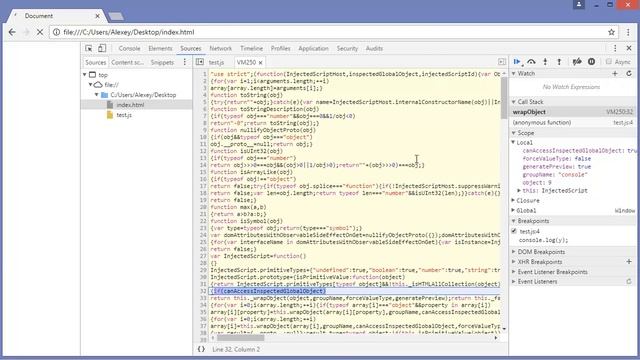Expand the XHR Breakpoints section

tap(514, 262)
